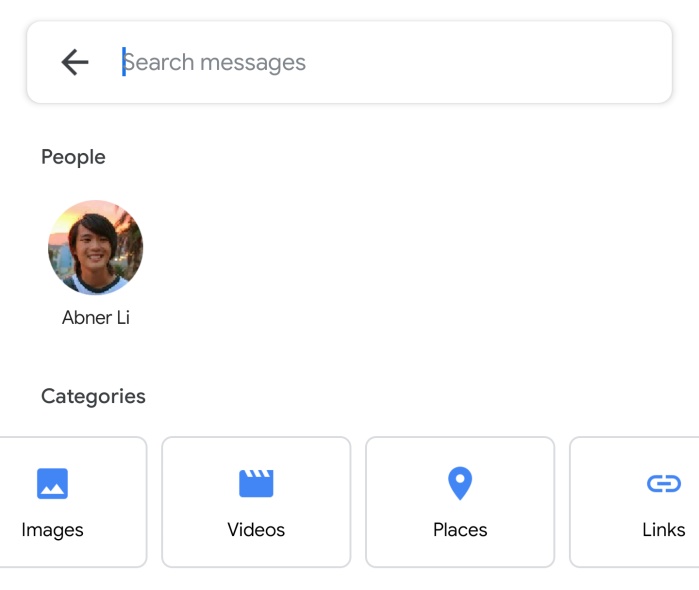
Task: Open Abner Li's profile photo
Action: (x=96, y=247)
